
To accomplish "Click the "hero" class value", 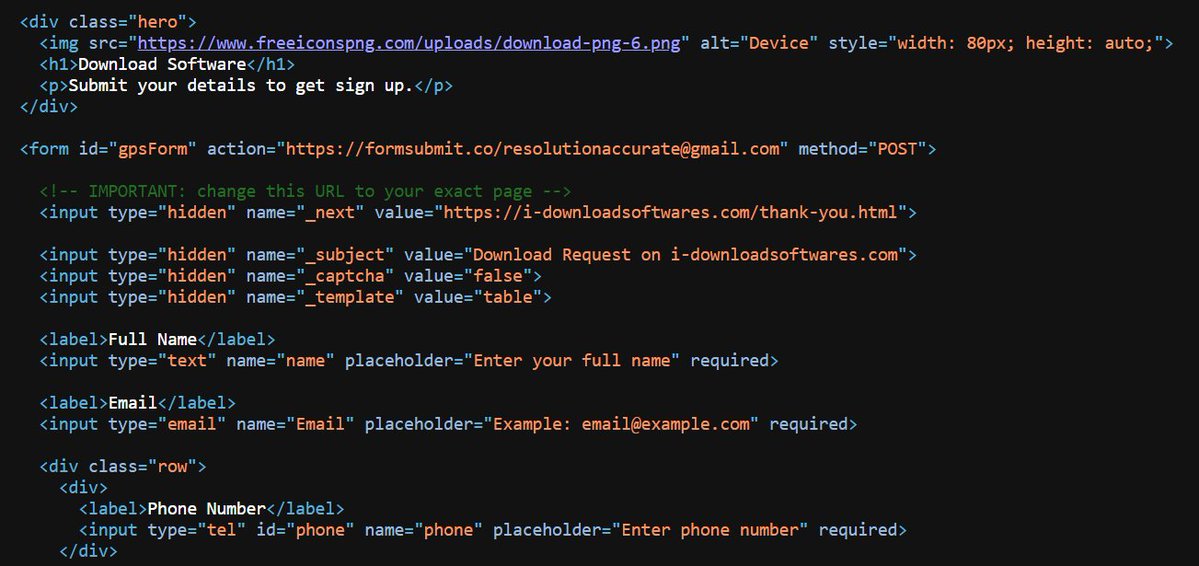I will [x=158, y=22].
